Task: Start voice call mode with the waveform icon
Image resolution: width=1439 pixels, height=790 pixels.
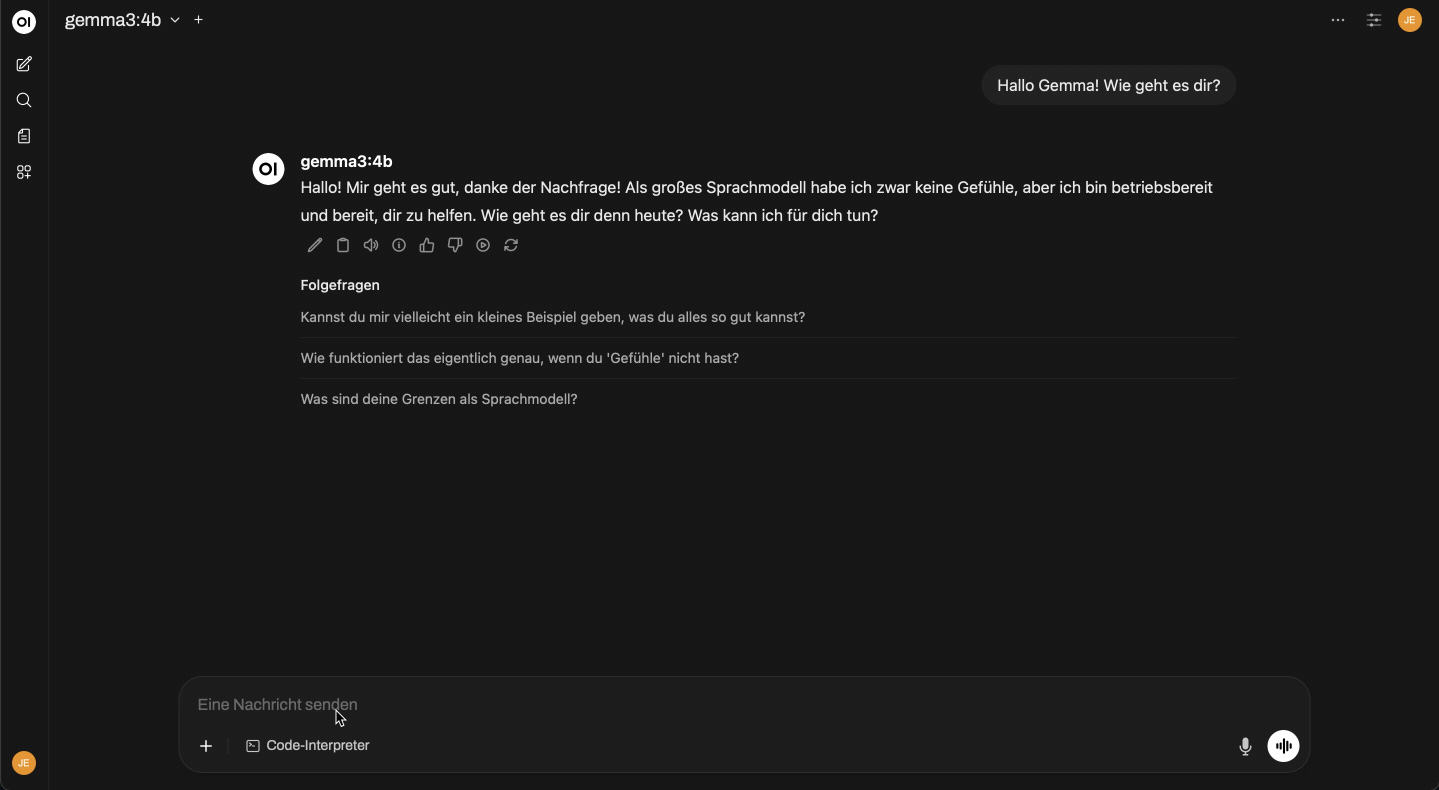Action: [x=1283, y=746]
